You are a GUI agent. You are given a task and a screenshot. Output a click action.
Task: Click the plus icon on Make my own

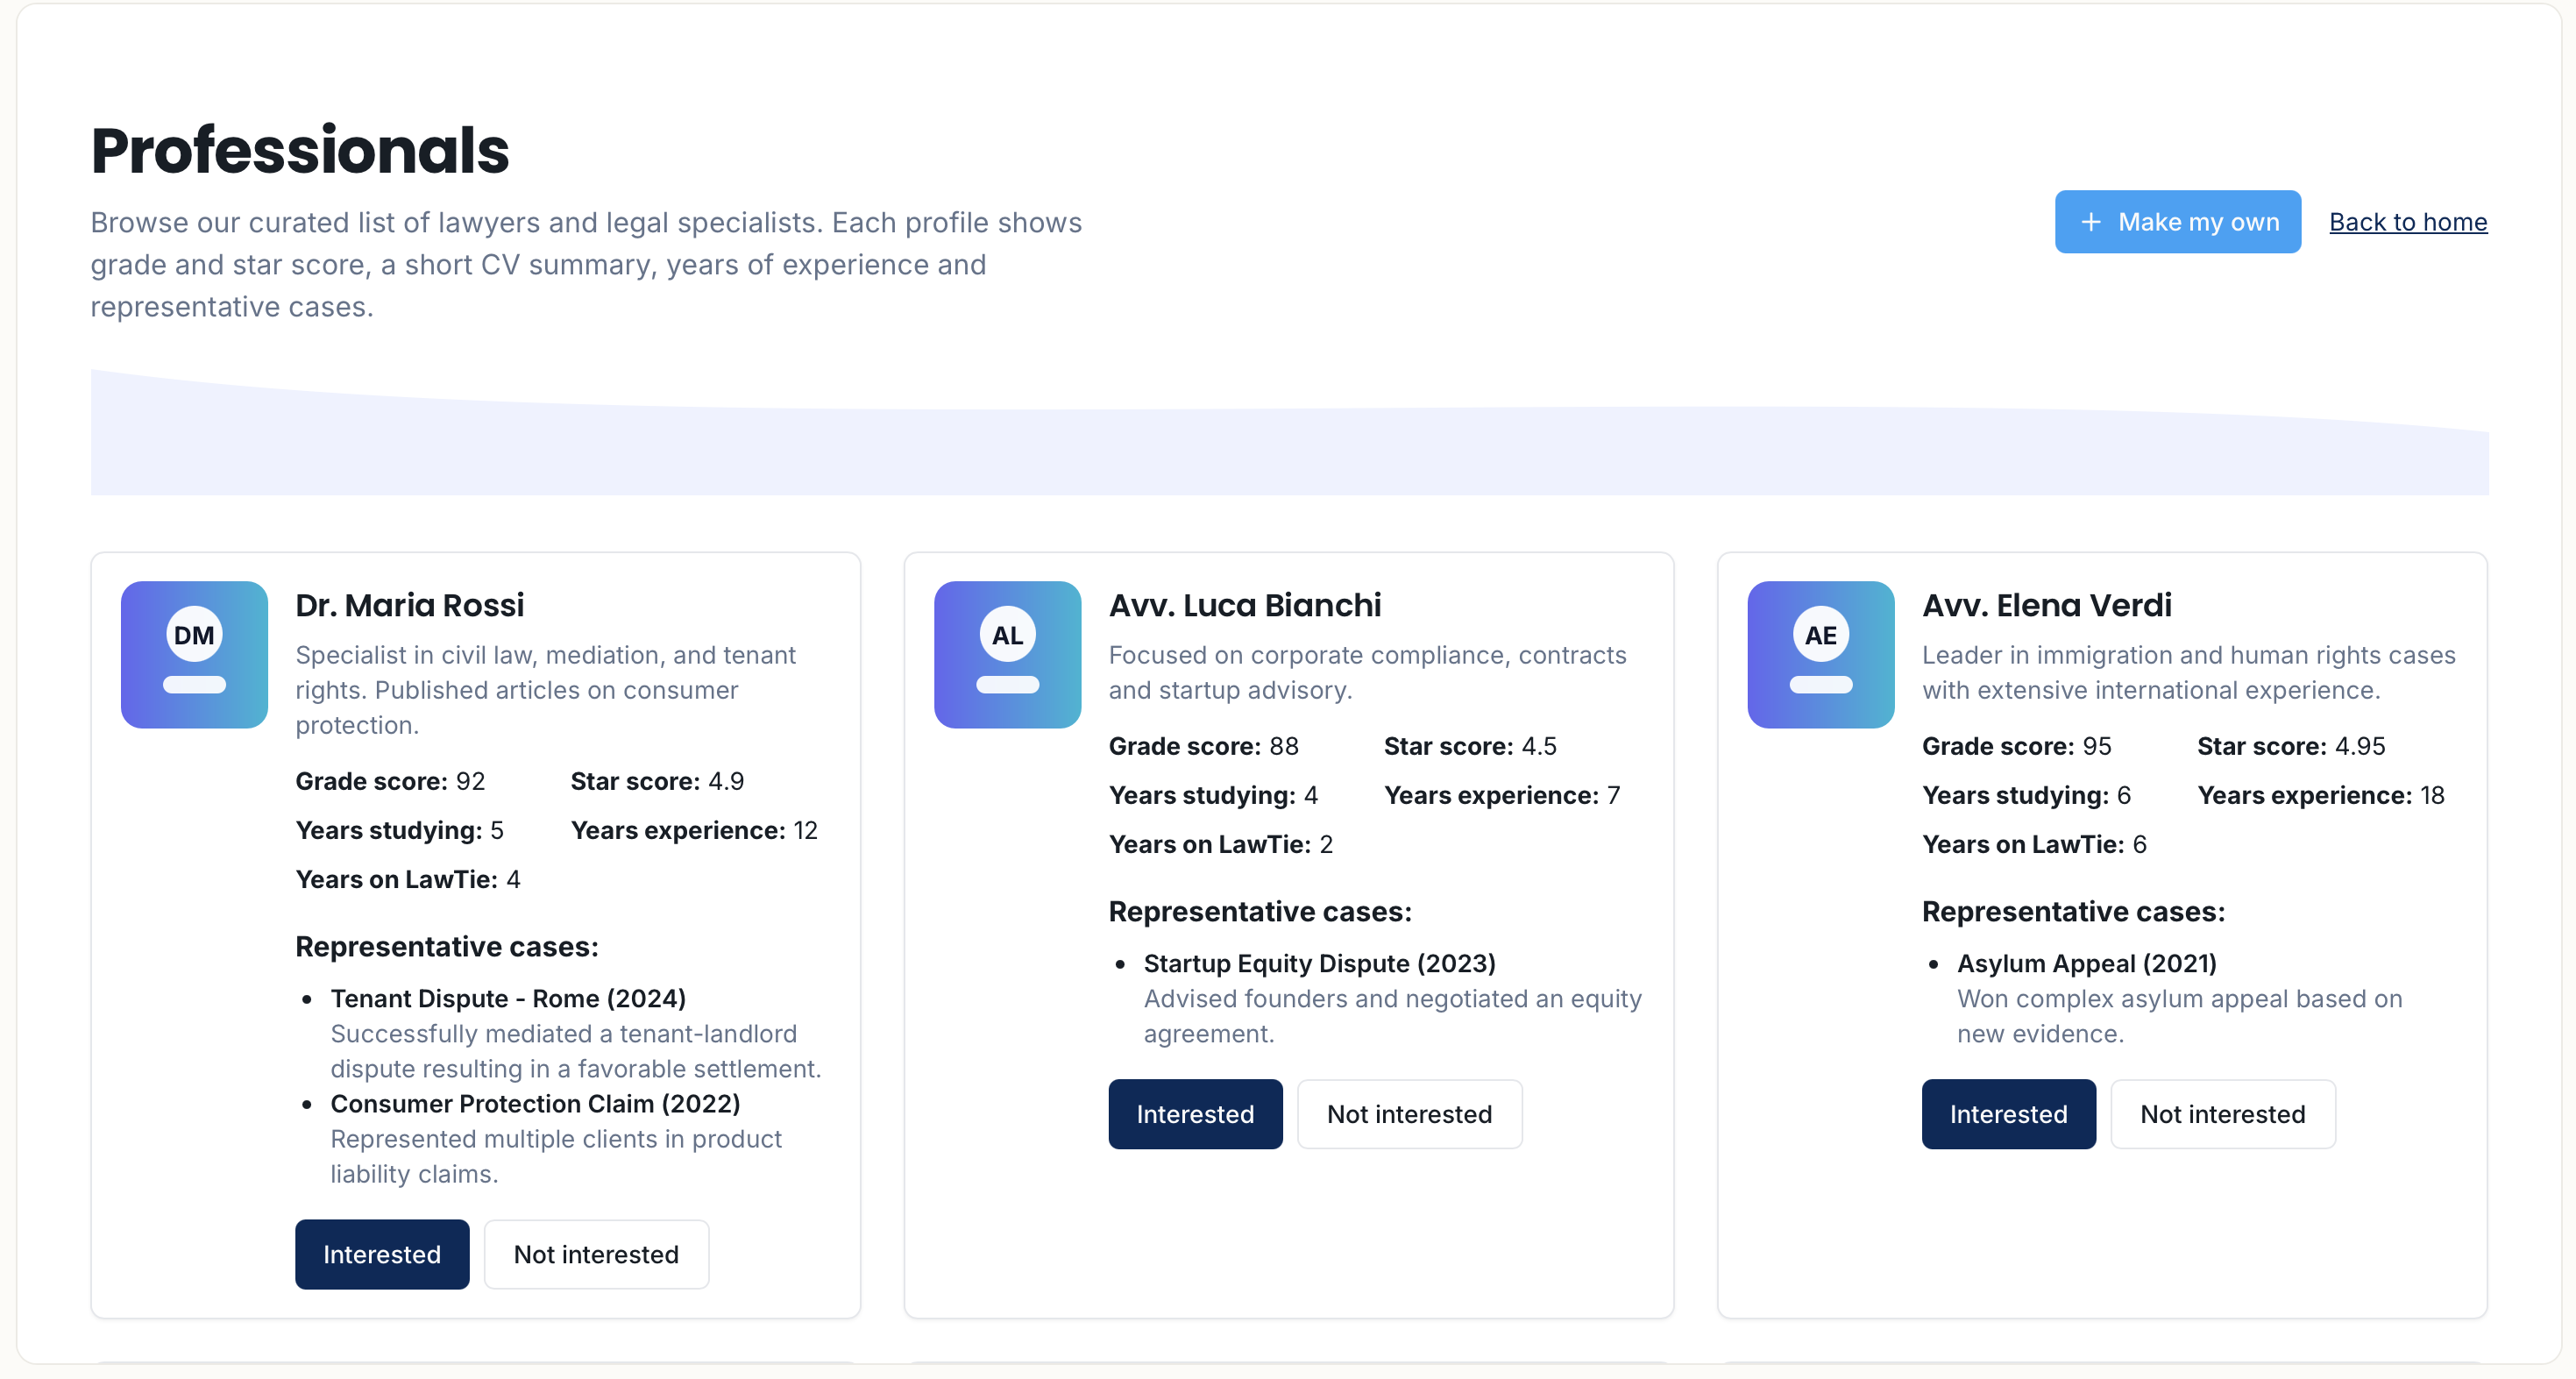click(x=2090, y=222)
